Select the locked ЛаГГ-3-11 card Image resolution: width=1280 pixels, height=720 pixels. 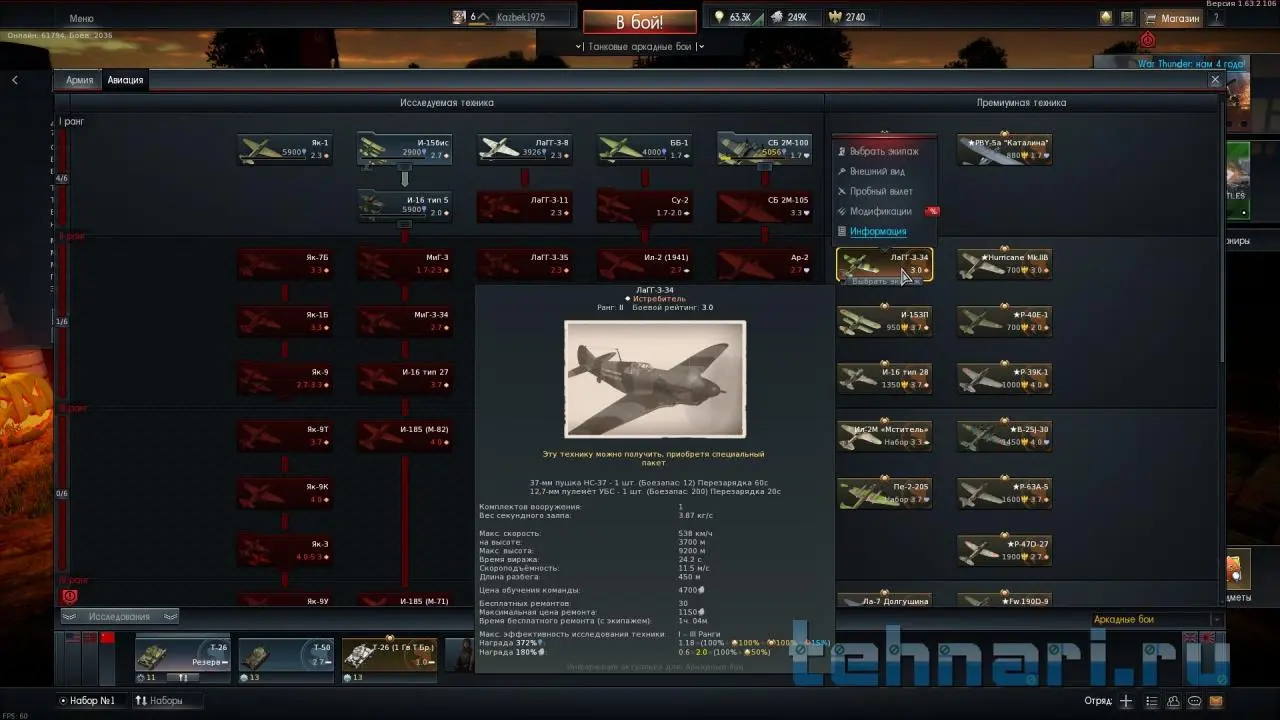tap(525, 206)
